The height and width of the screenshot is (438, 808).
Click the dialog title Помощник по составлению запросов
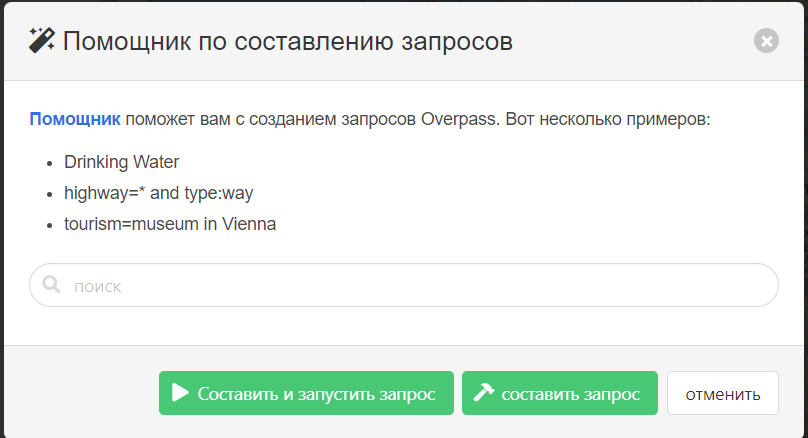(x=288, y=41)
